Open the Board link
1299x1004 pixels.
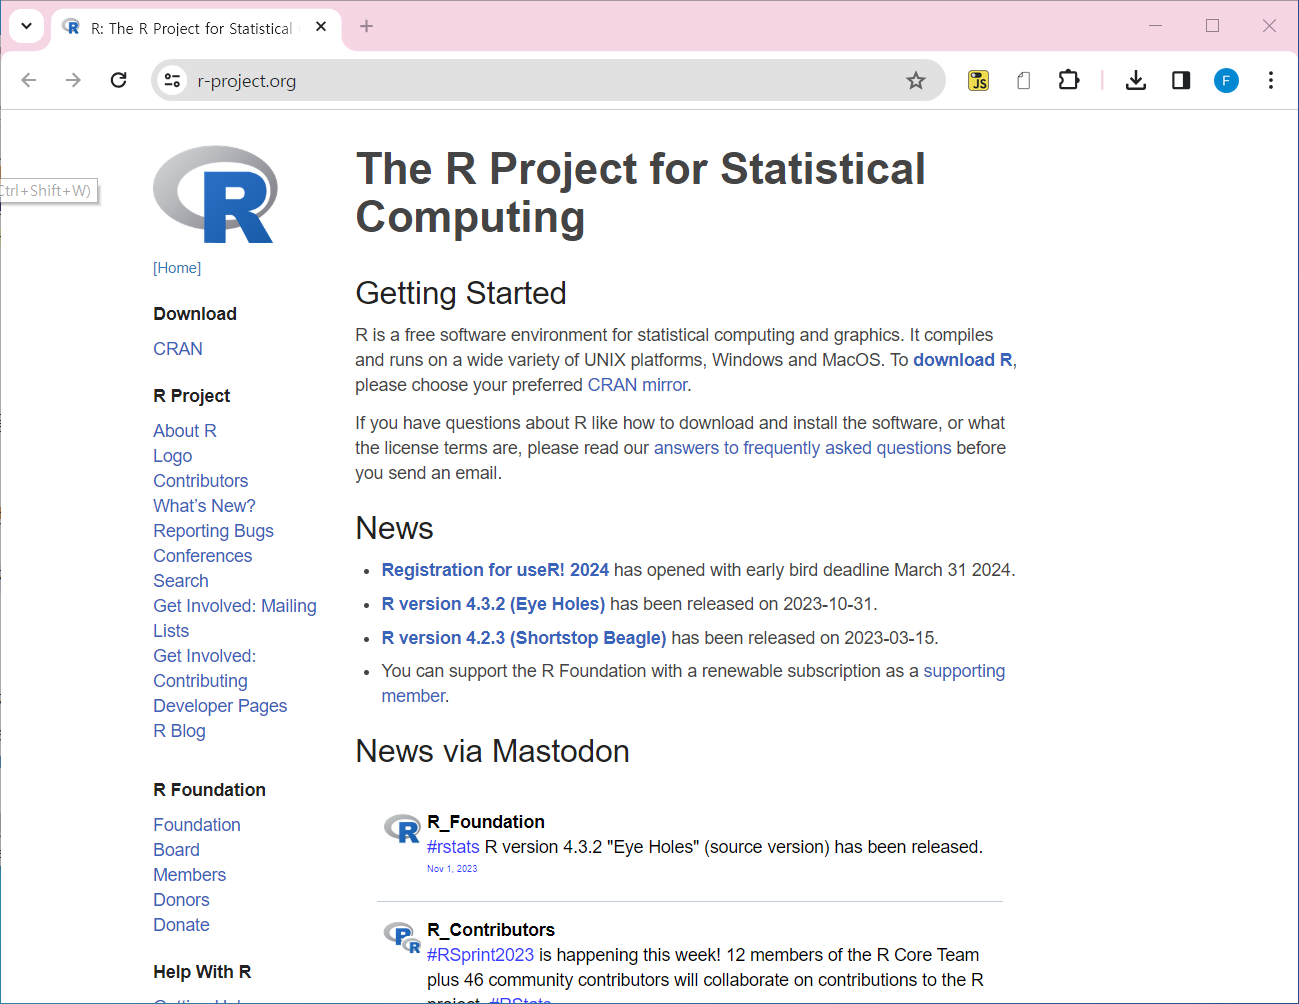pos(176,850)
